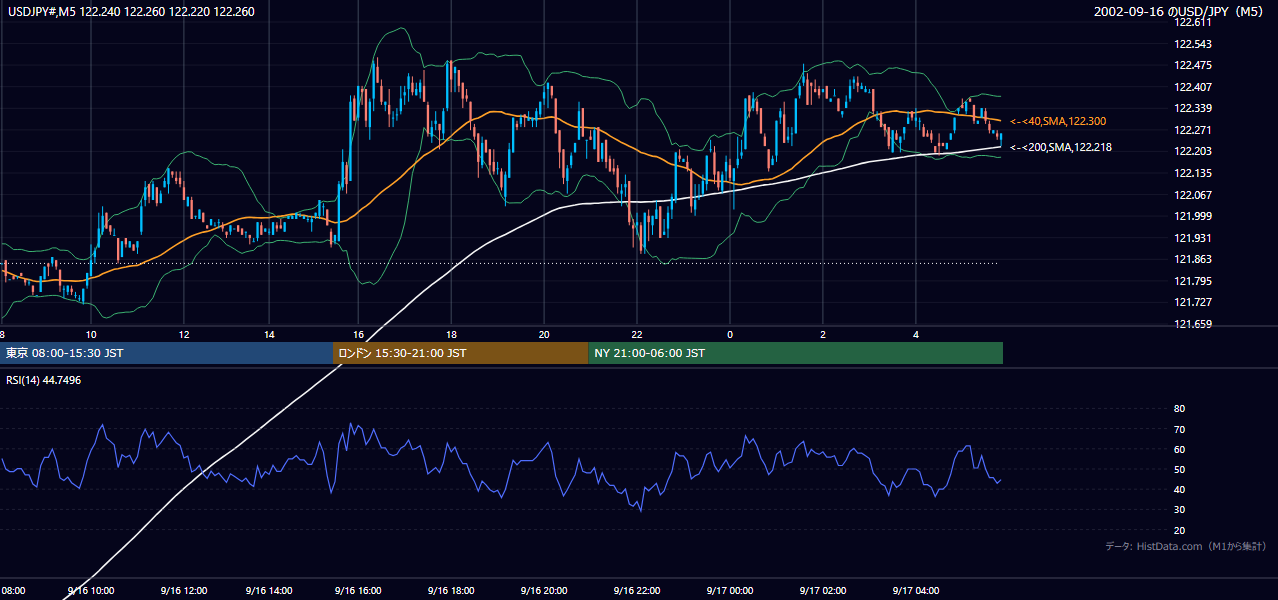Click the RSI(14) 44.7496 indicator label
Image resolution: width=1278 pixels, height=600 pixels.
click(43, 380)
